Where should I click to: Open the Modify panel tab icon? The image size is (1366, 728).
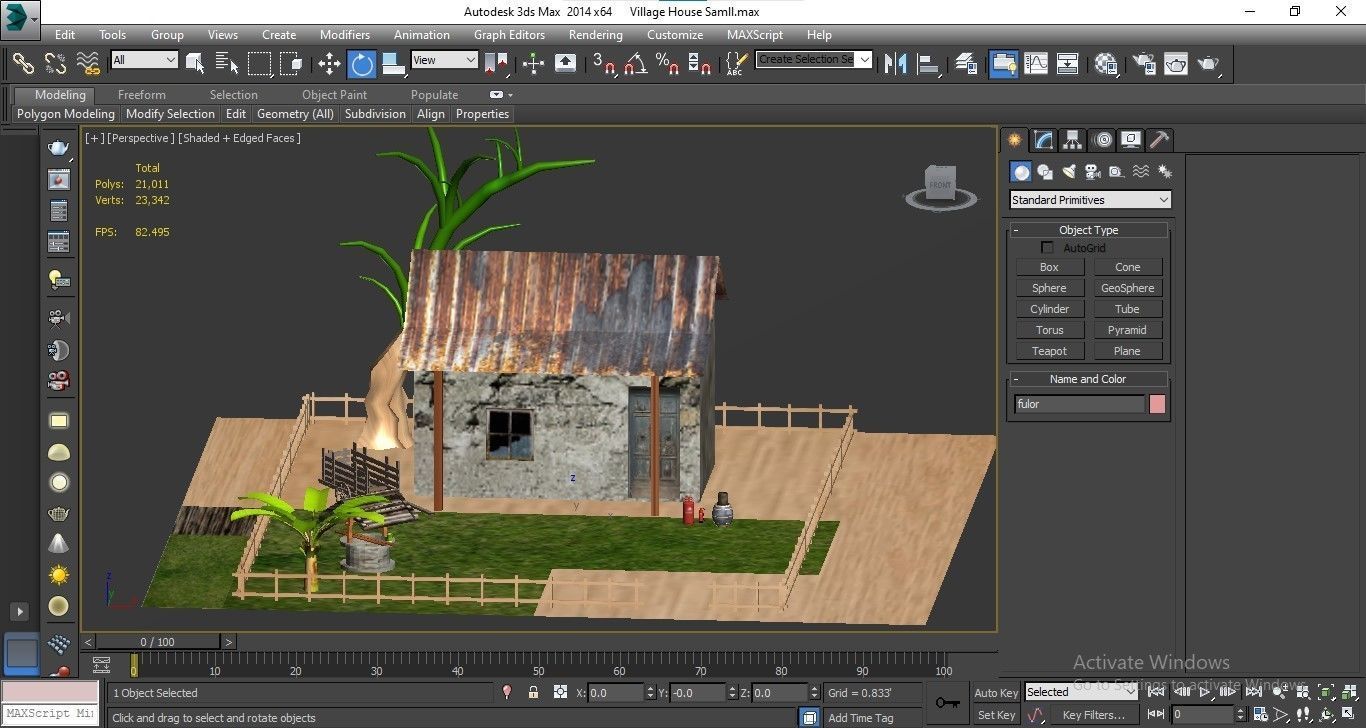coord(1043,140)
